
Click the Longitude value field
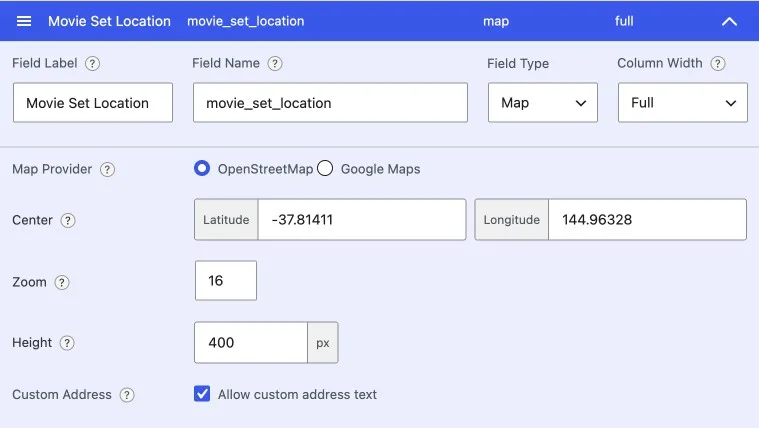tap(647, 219)
